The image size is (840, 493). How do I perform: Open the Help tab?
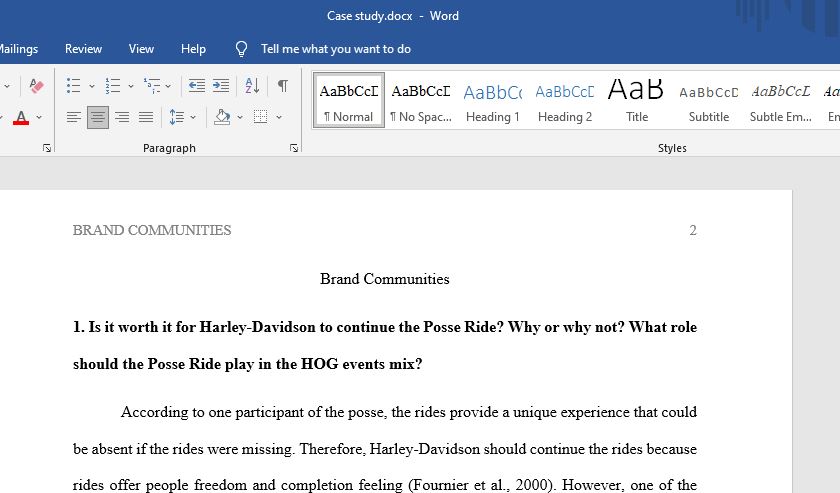coord(193,49)
